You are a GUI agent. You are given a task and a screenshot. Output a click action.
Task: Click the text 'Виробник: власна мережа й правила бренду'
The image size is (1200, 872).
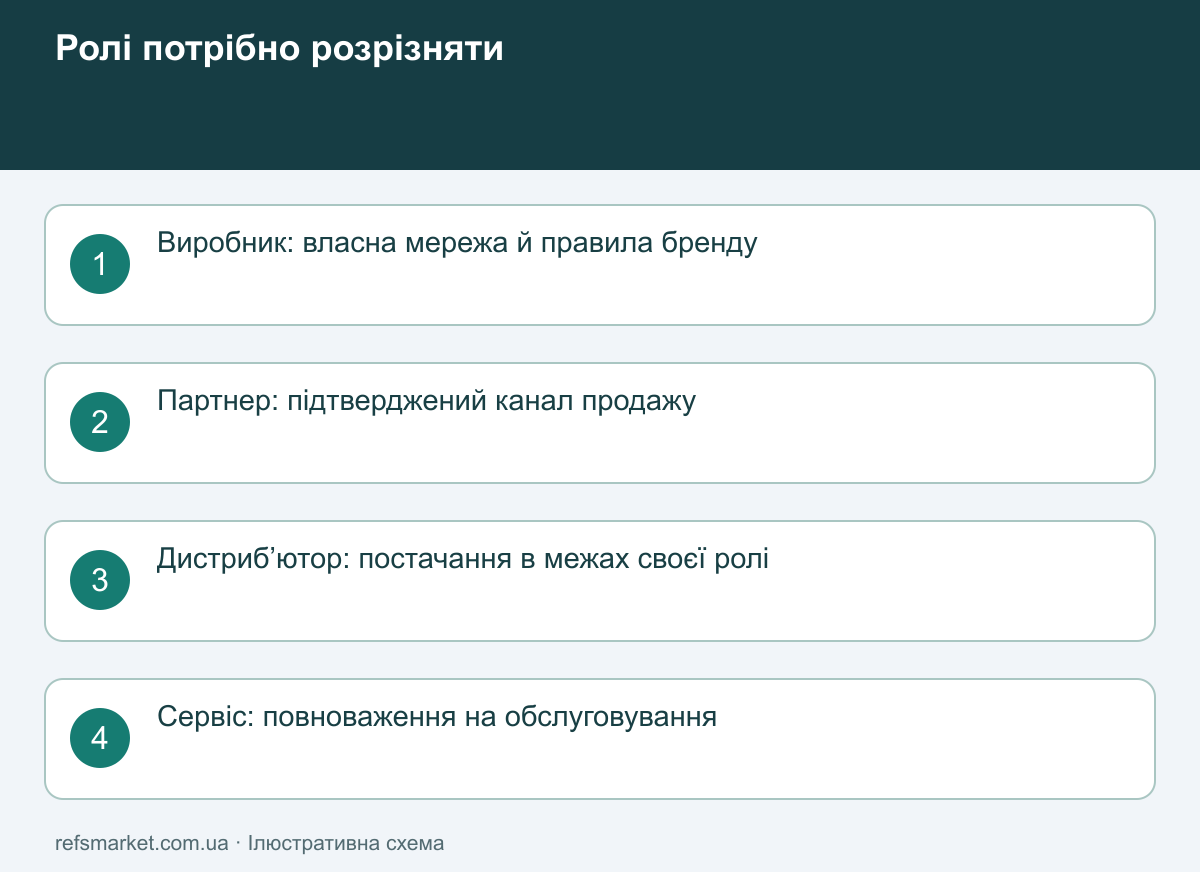pyautogui.click(x=457, y=243)
